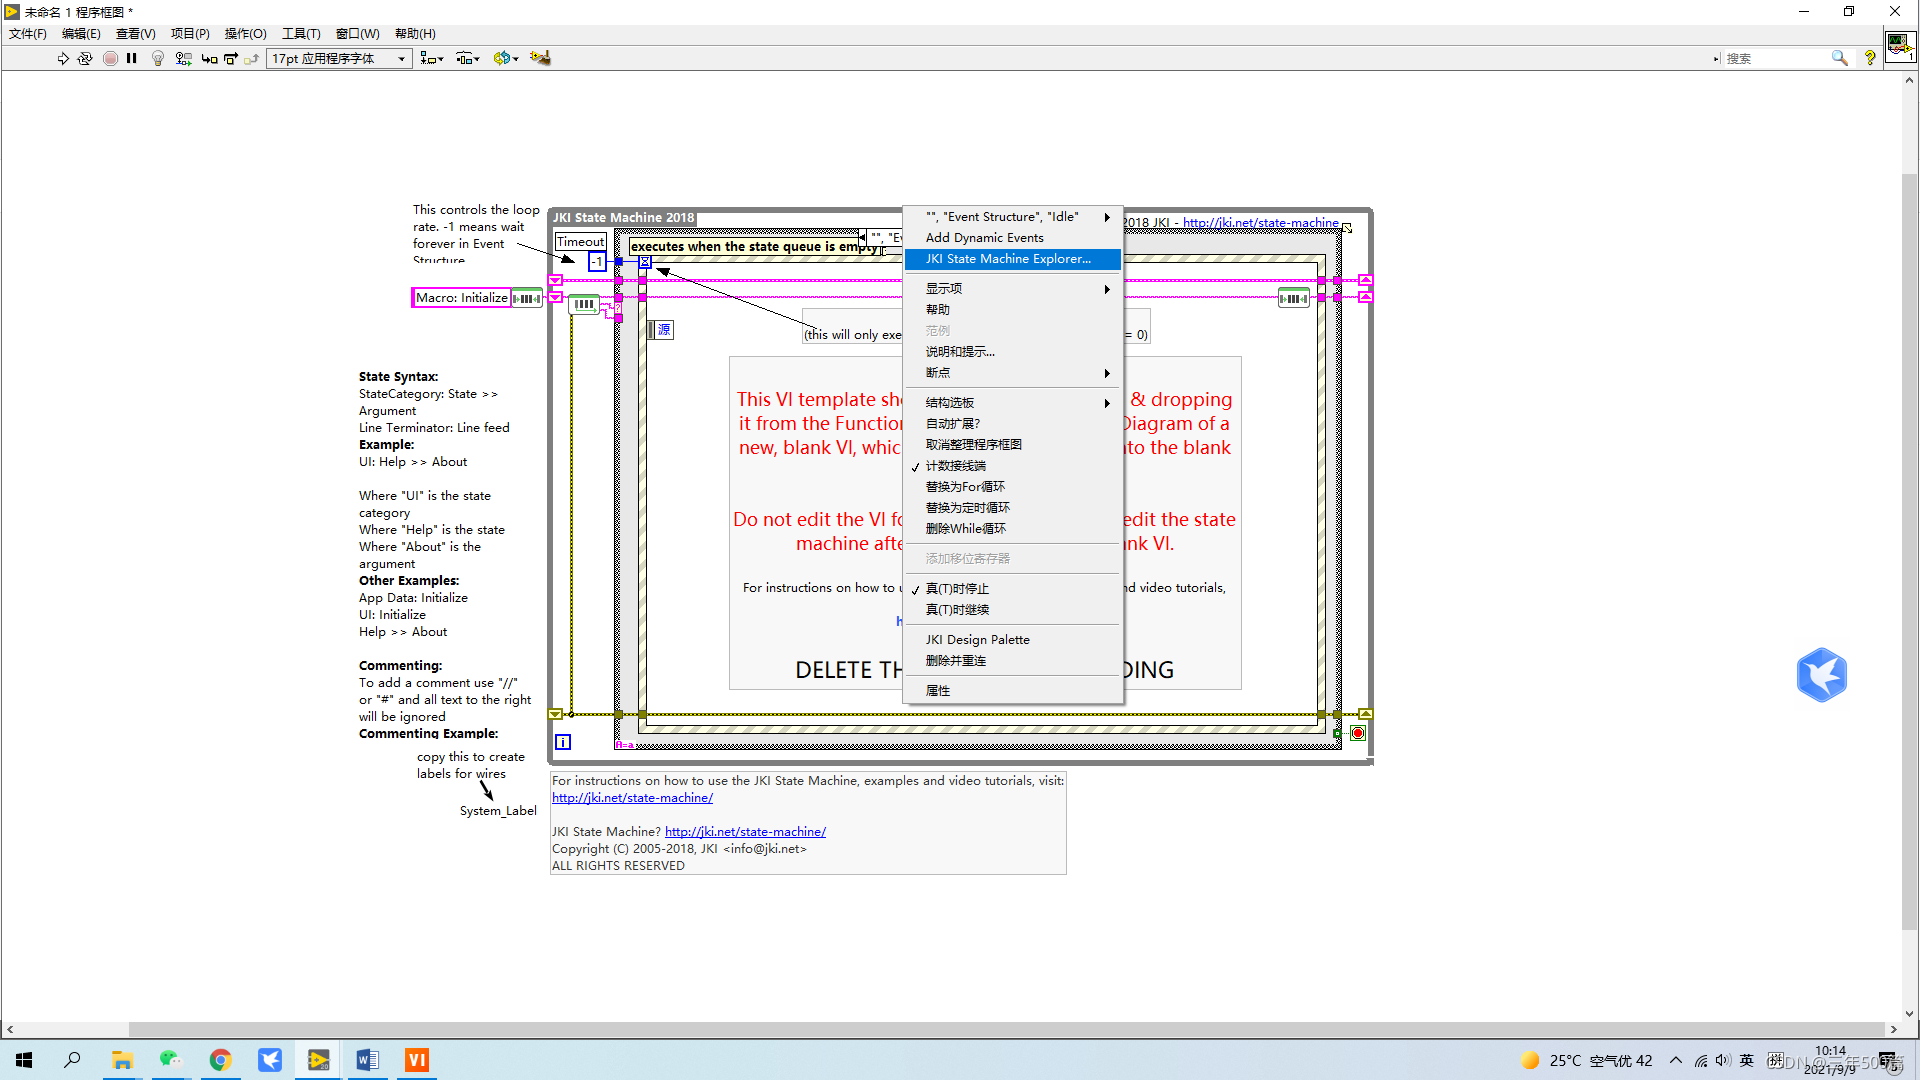The image size is (1920, 1080).
Task: Click the Macro: Initialize string constant
Action: click(462, 298)
